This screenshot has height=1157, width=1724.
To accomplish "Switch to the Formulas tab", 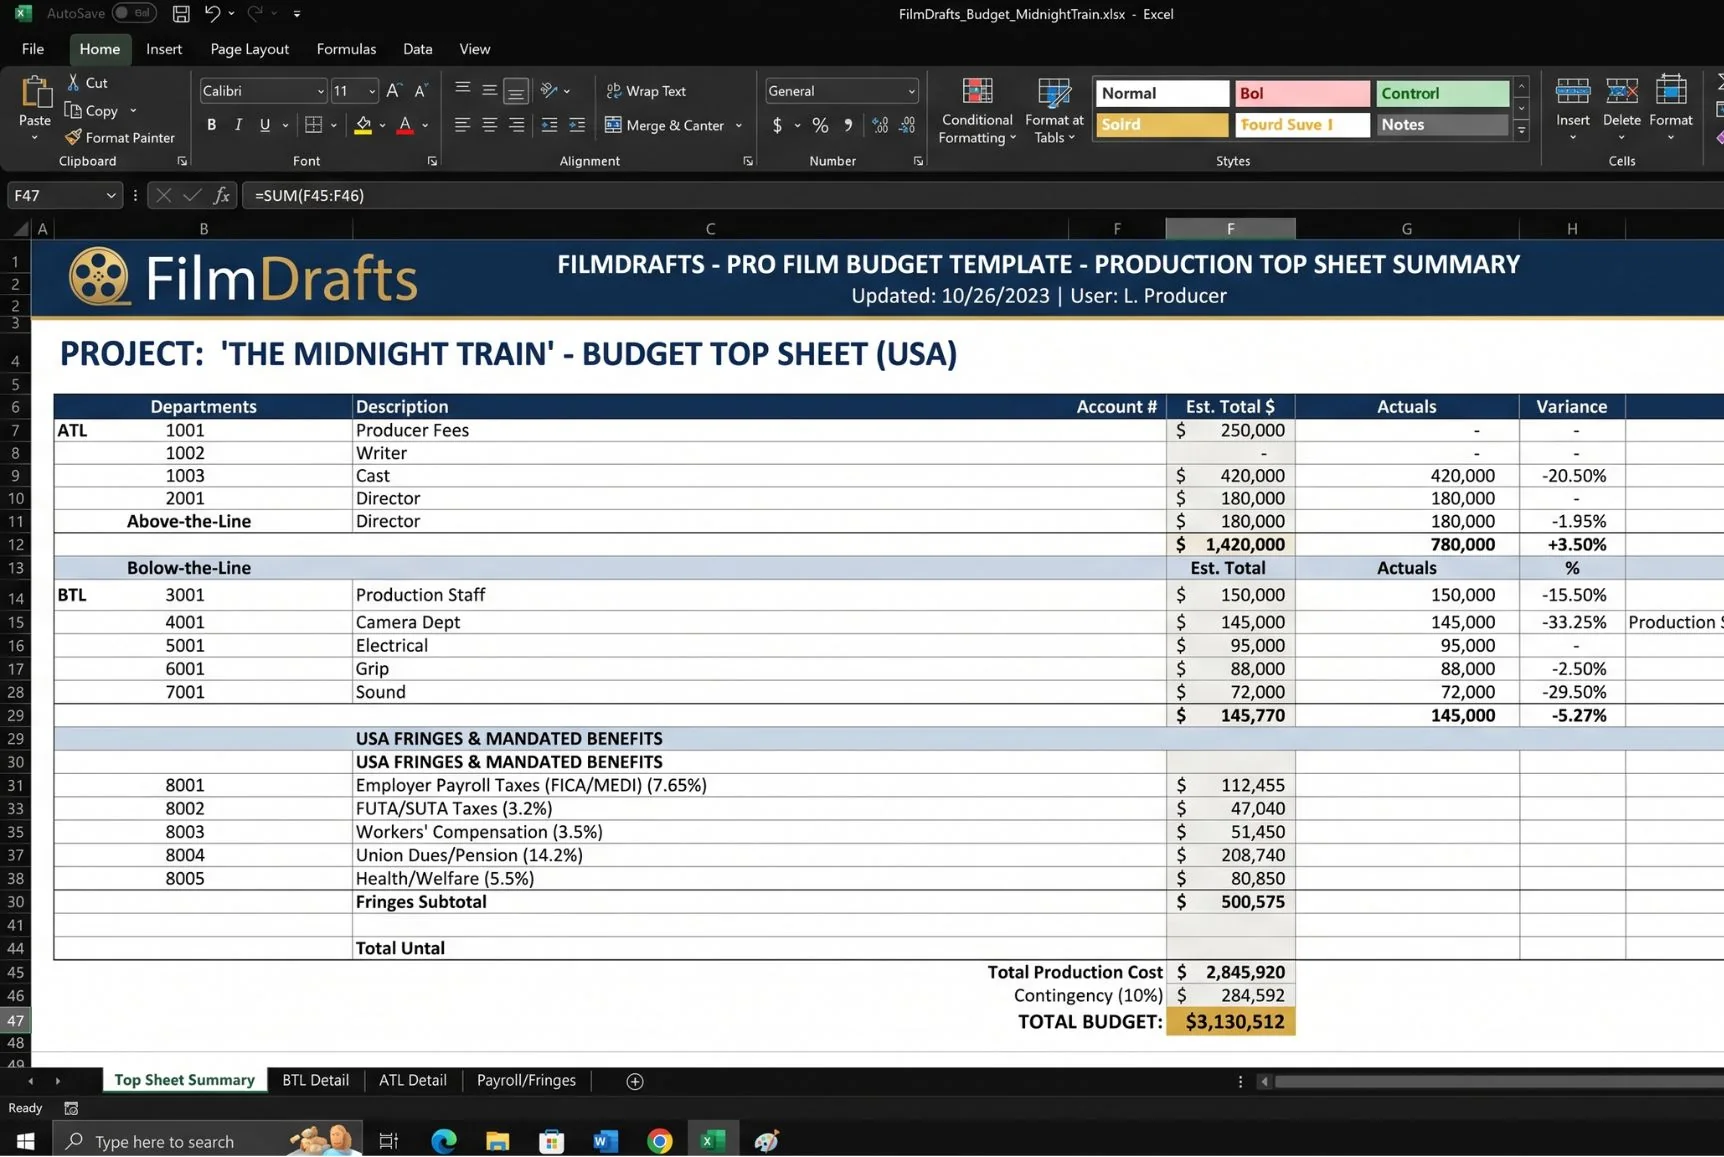I will tap(346, 49).
